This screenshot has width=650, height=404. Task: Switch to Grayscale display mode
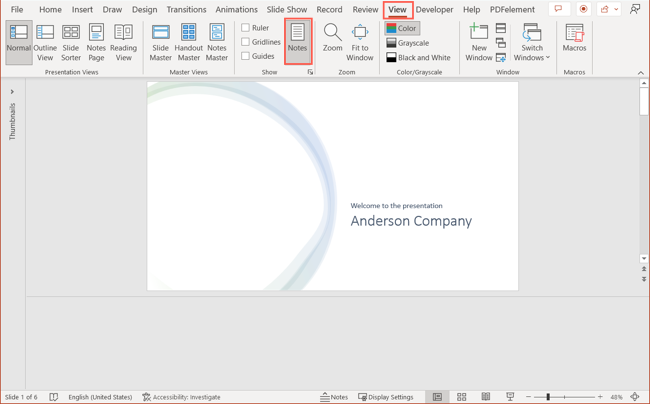pyautogui.click(x=407, y=43)
